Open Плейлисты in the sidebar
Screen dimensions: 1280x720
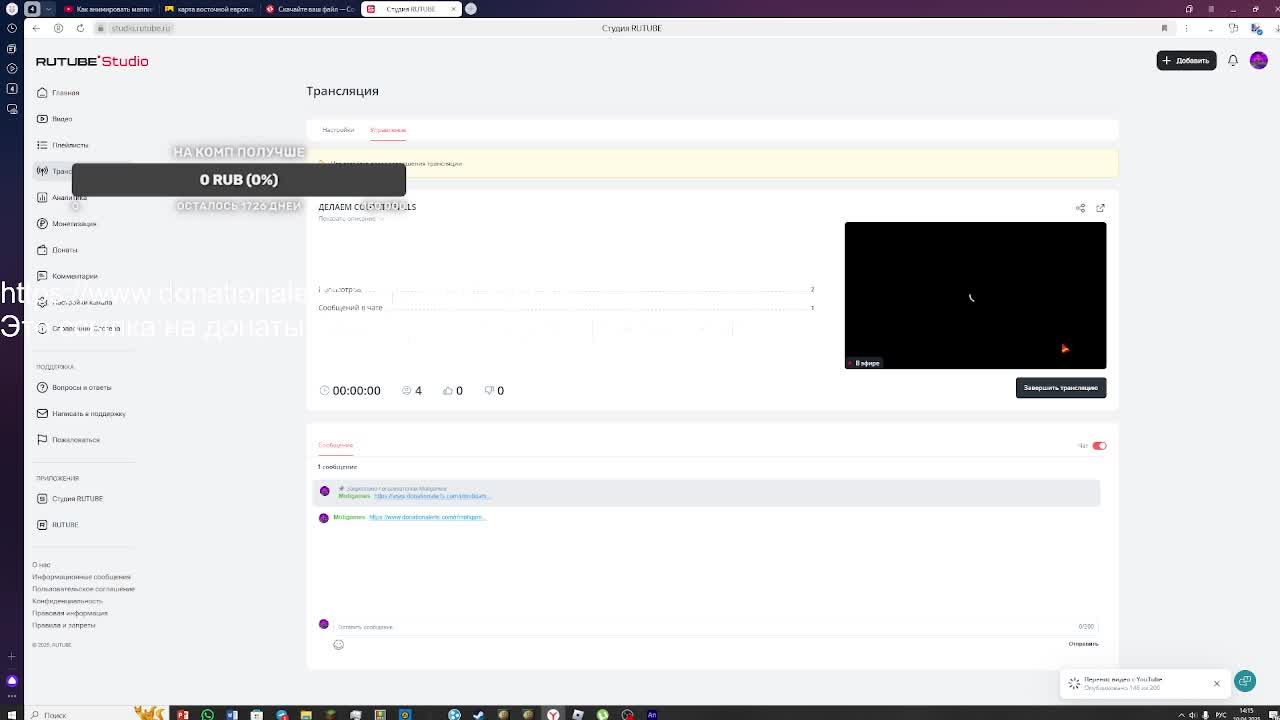coord(63,145)
